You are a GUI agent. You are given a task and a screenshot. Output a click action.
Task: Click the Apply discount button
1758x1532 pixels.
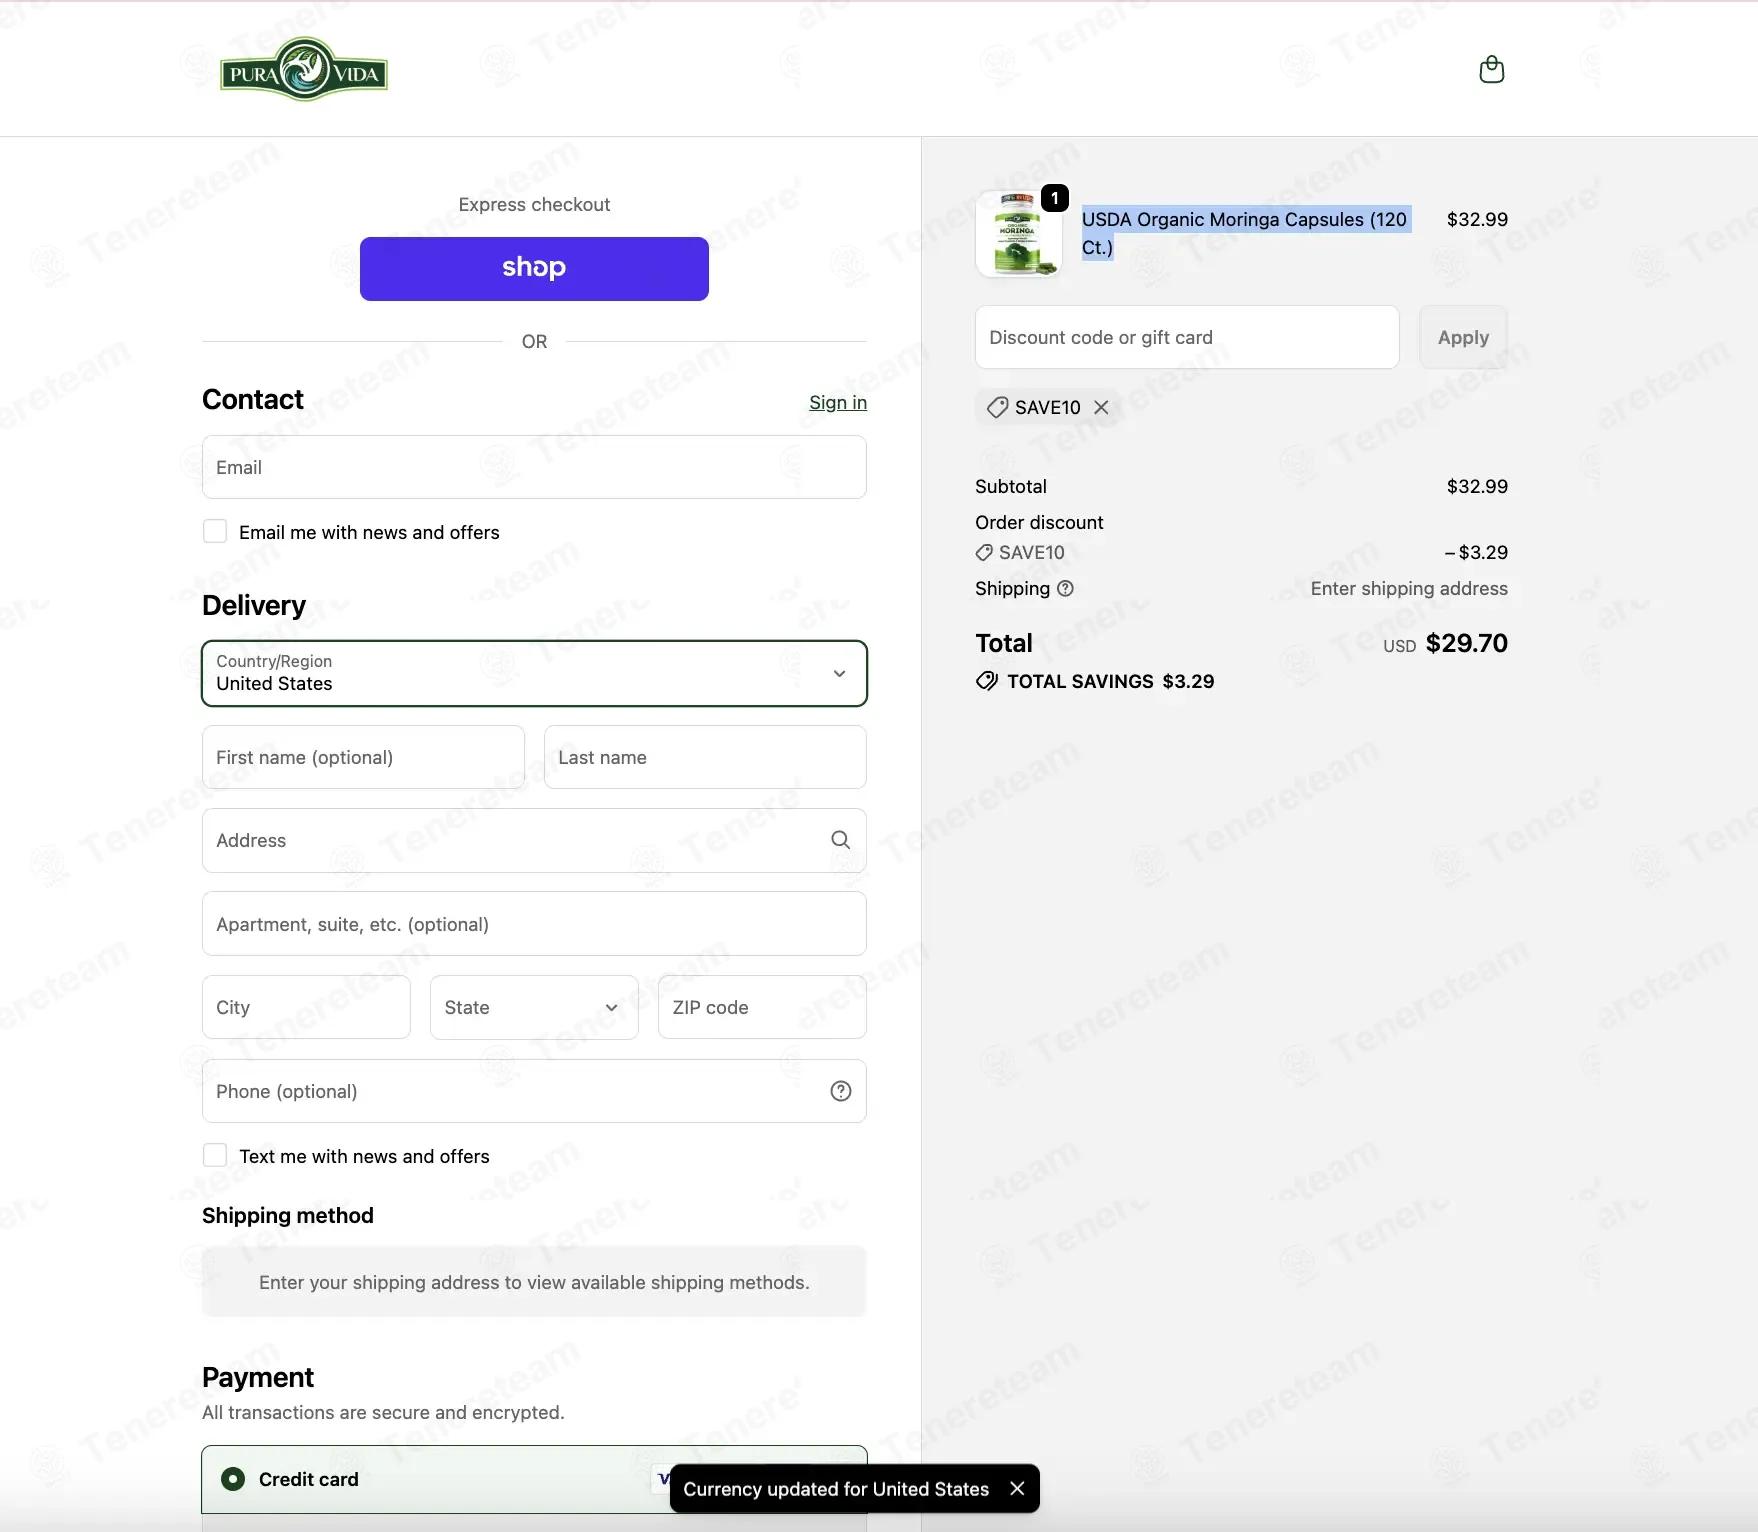[x=1463, y=337]
